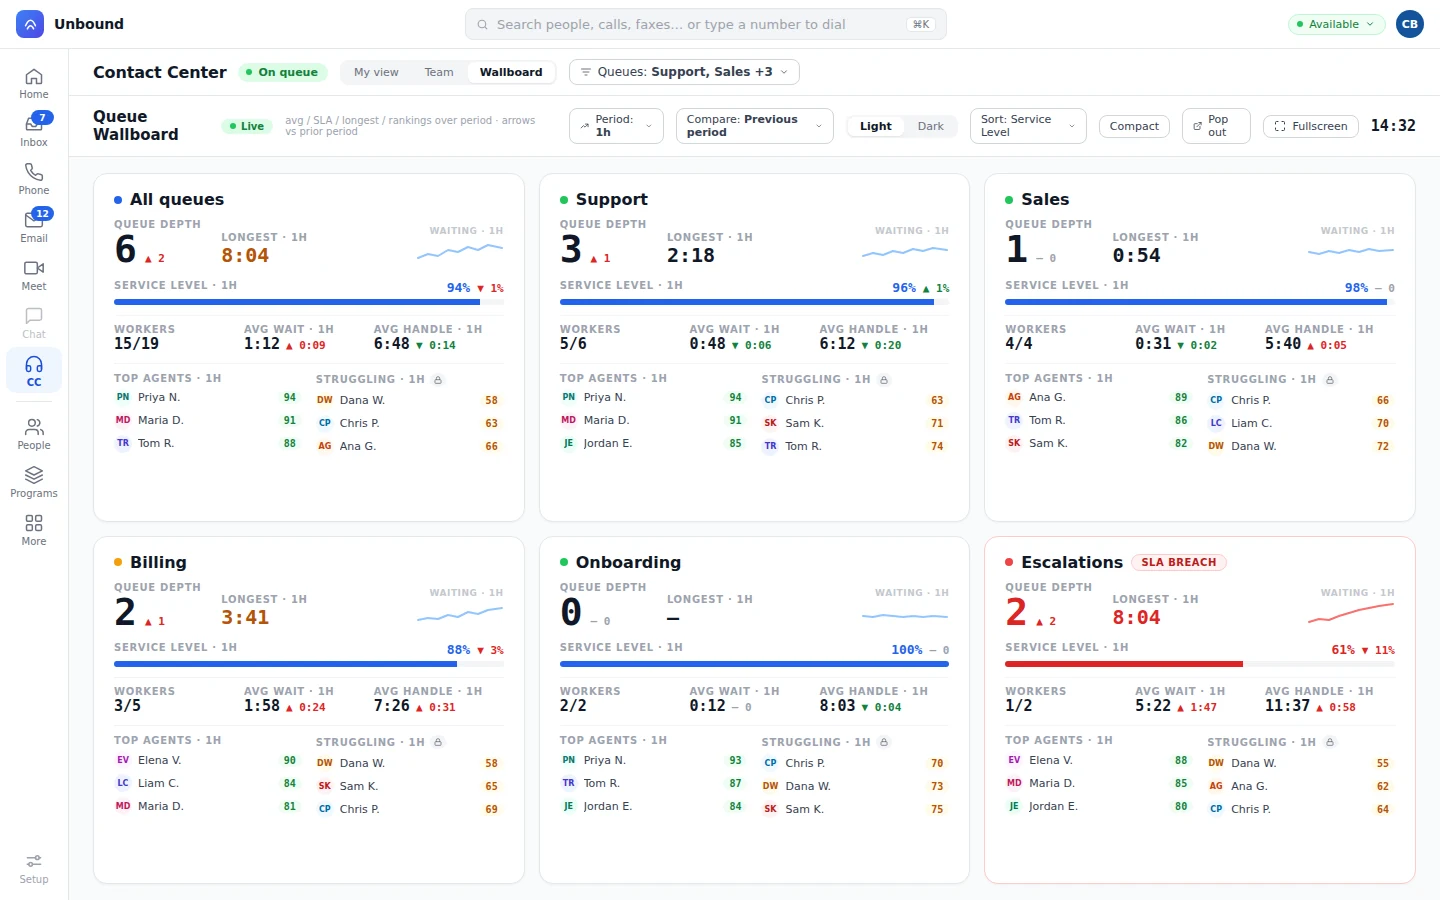Open Programs in the sidebar
Image resolution: width=1440 pixels, height=900 pixels.
pyautogui.click(x=34, y=483)
